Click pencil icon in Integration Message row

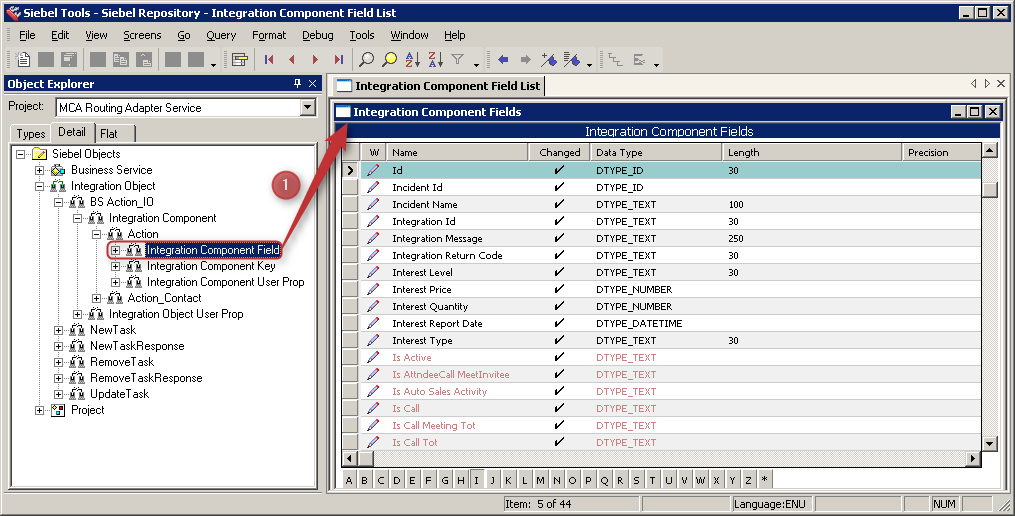(373, 238)
